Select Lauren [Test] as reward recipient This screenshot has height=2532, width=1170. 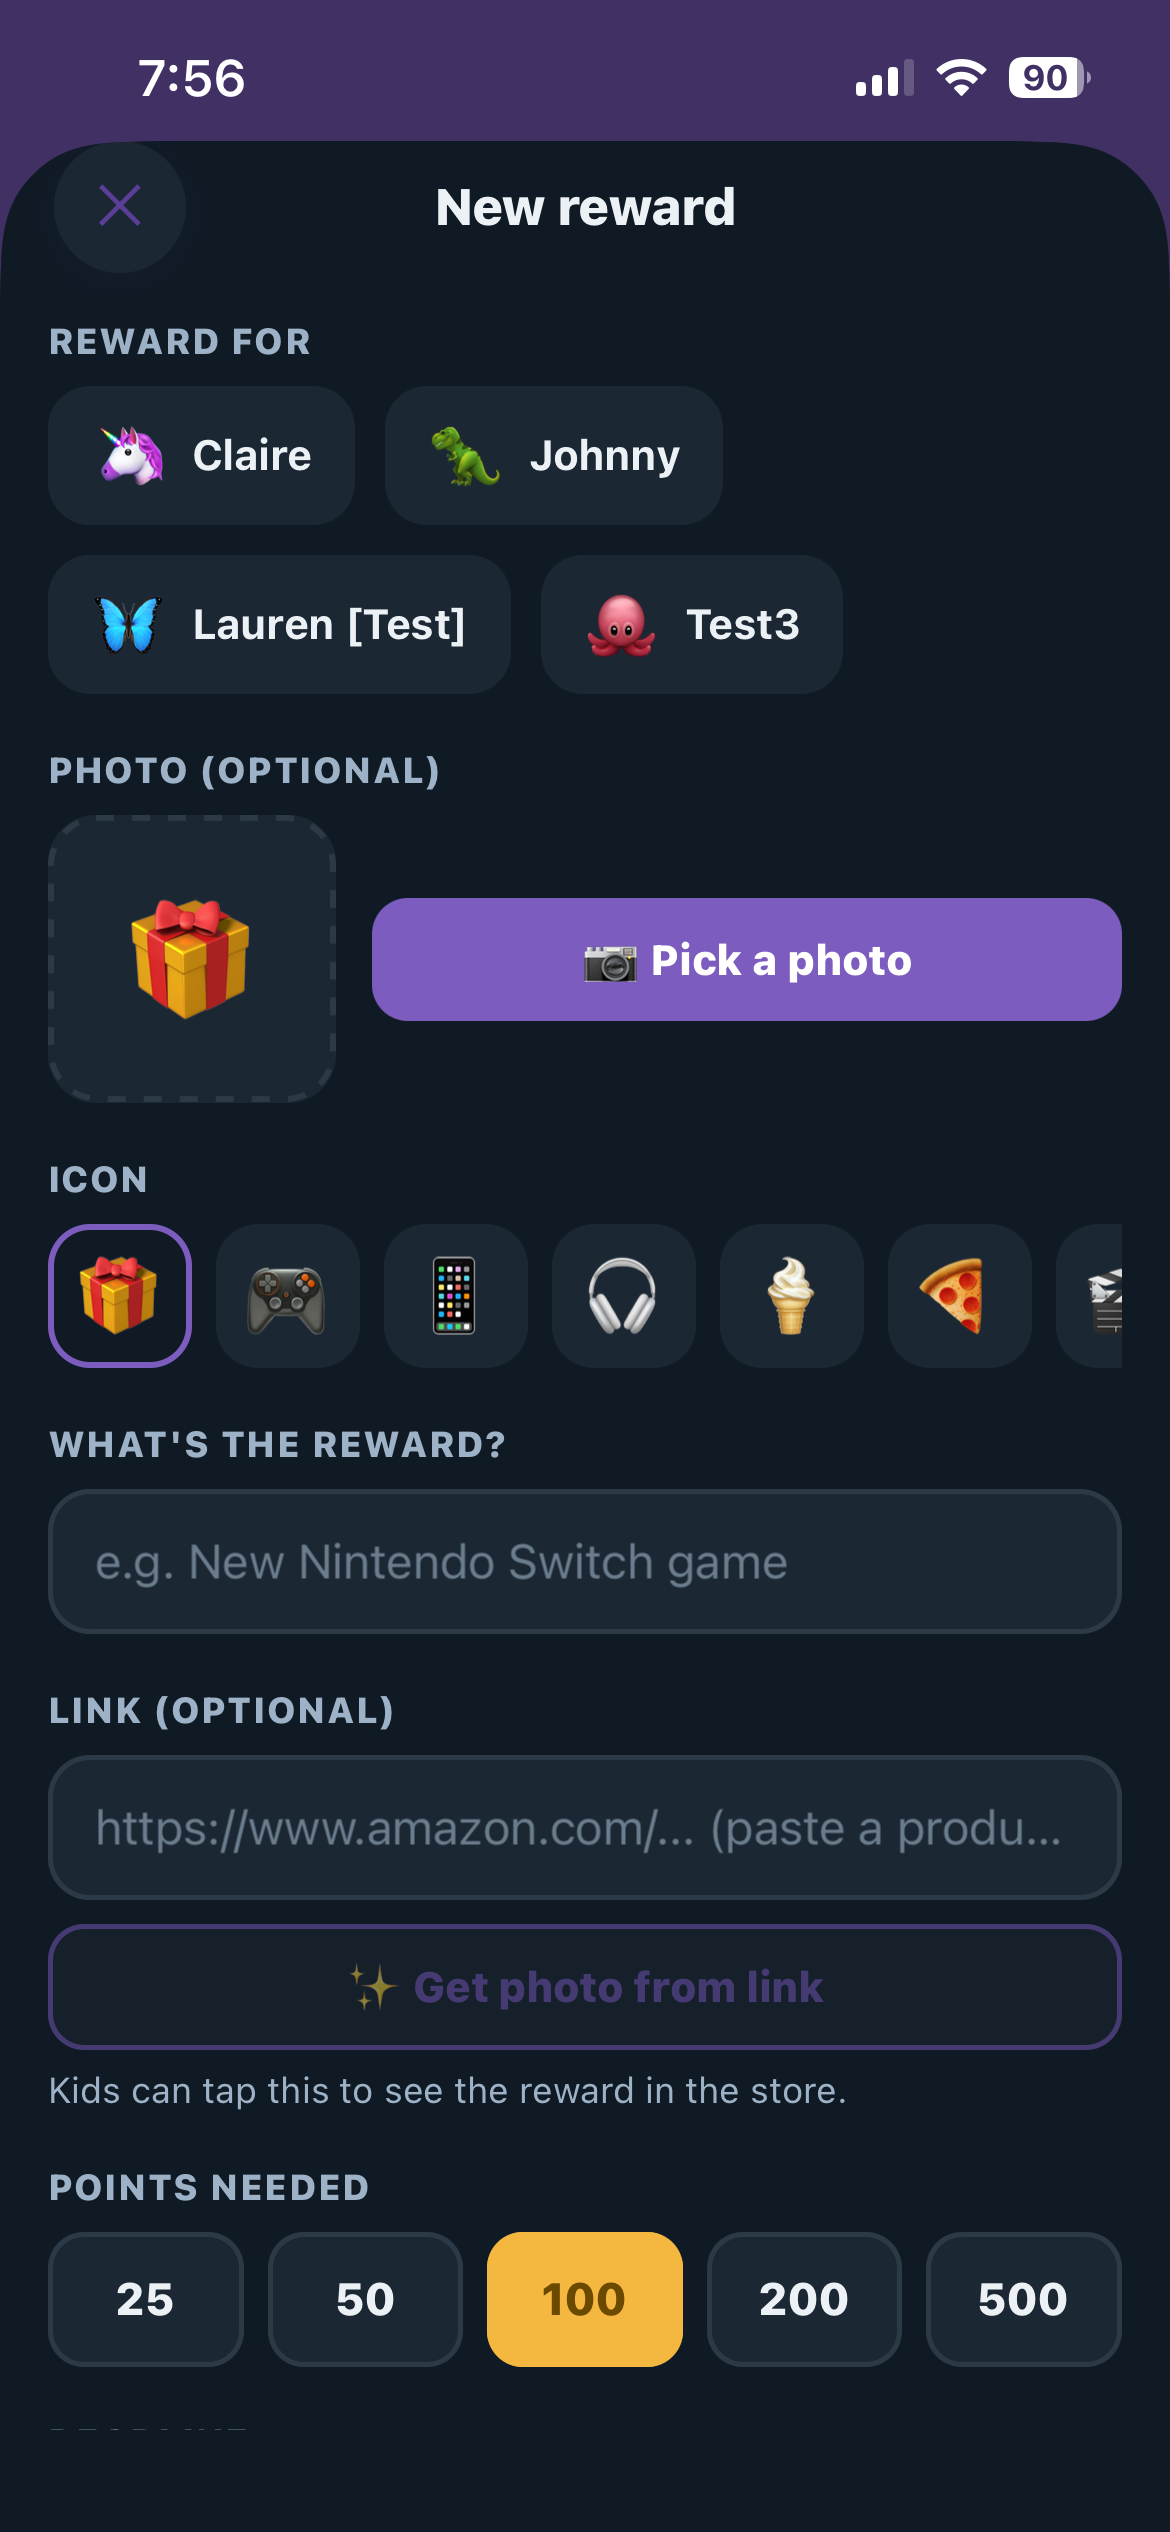(x=280, y=624)
